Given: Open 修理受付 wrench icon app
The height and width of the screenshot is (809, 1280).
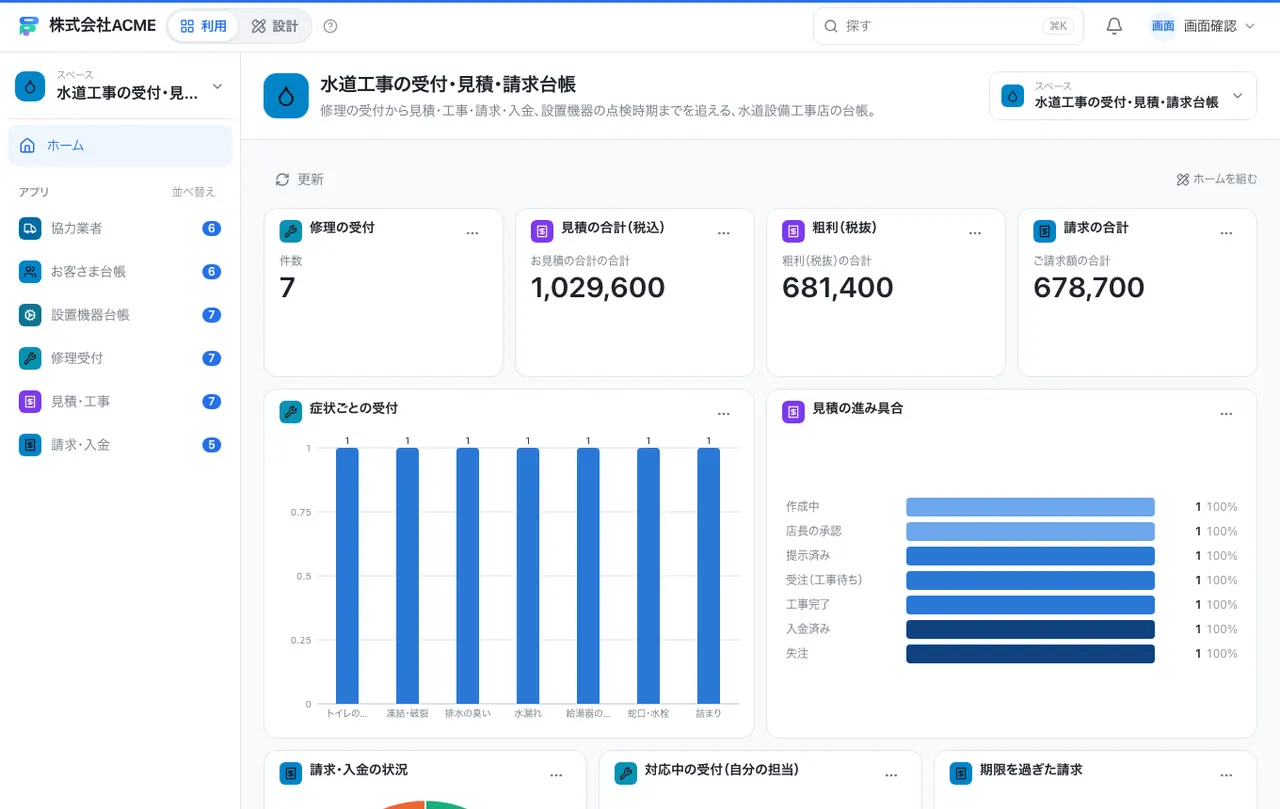Looking at the screenshot, I should pos(30,357).
